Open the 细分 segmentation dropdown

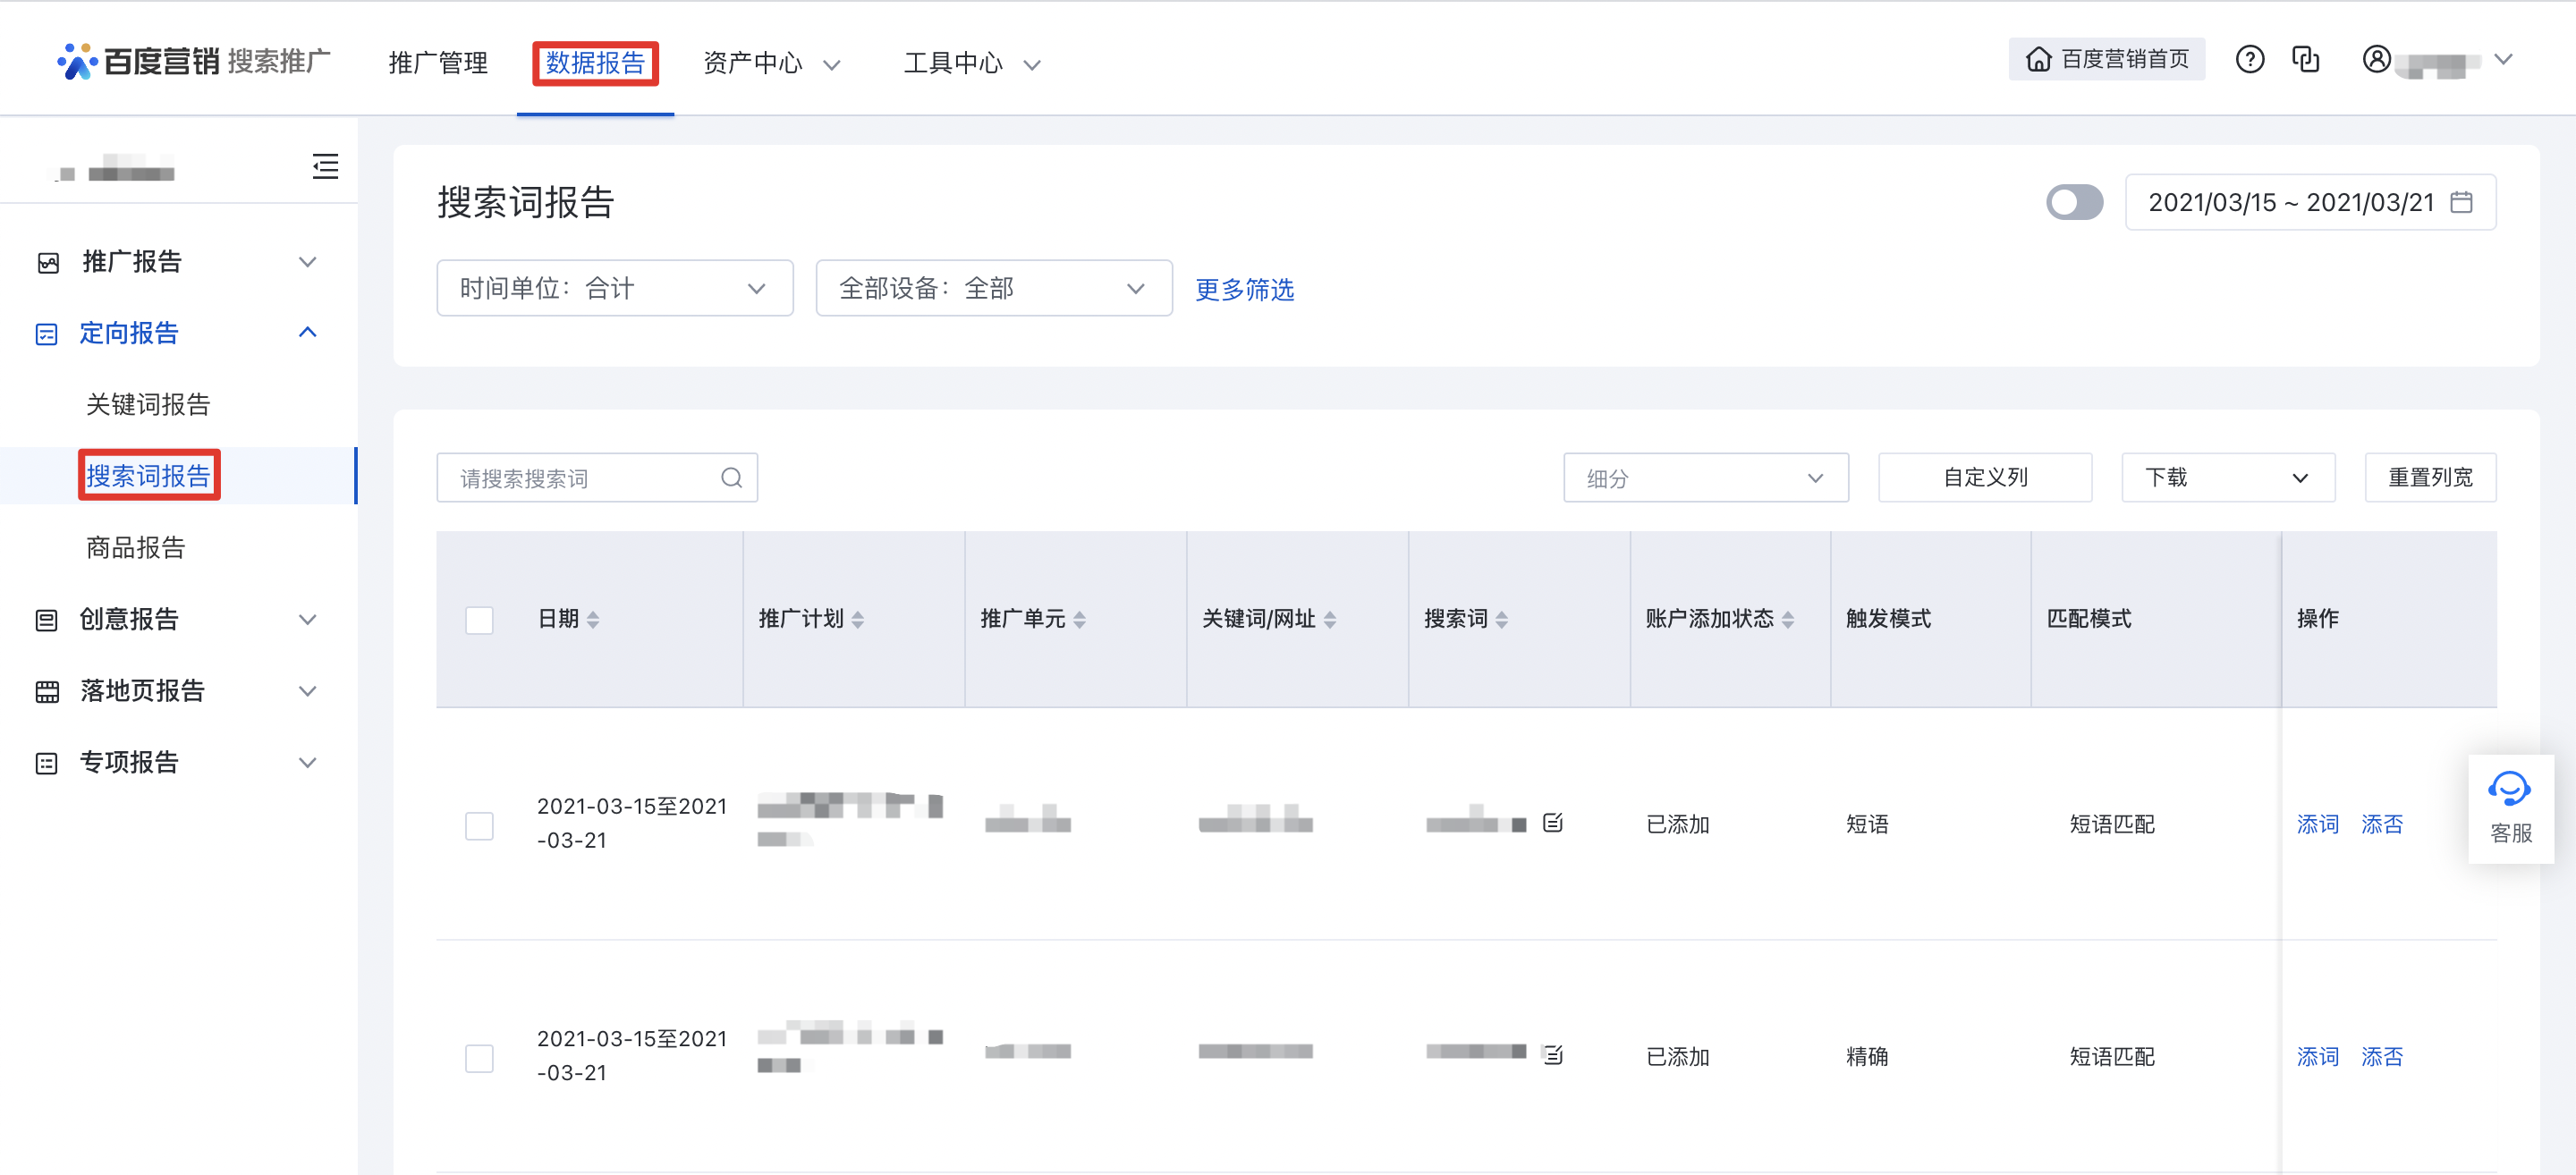[x=1705, y=478]
